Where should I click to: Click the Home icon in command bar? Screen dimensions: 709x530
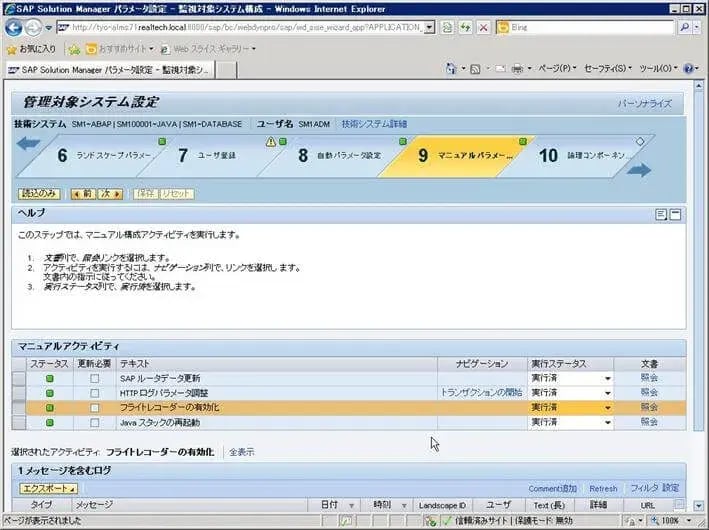click(x=451, y=69)
